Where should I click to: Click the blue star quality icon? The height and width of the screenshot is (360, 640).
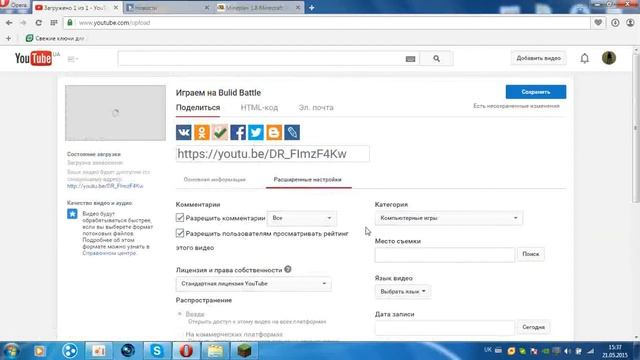[x=72, y=213]
